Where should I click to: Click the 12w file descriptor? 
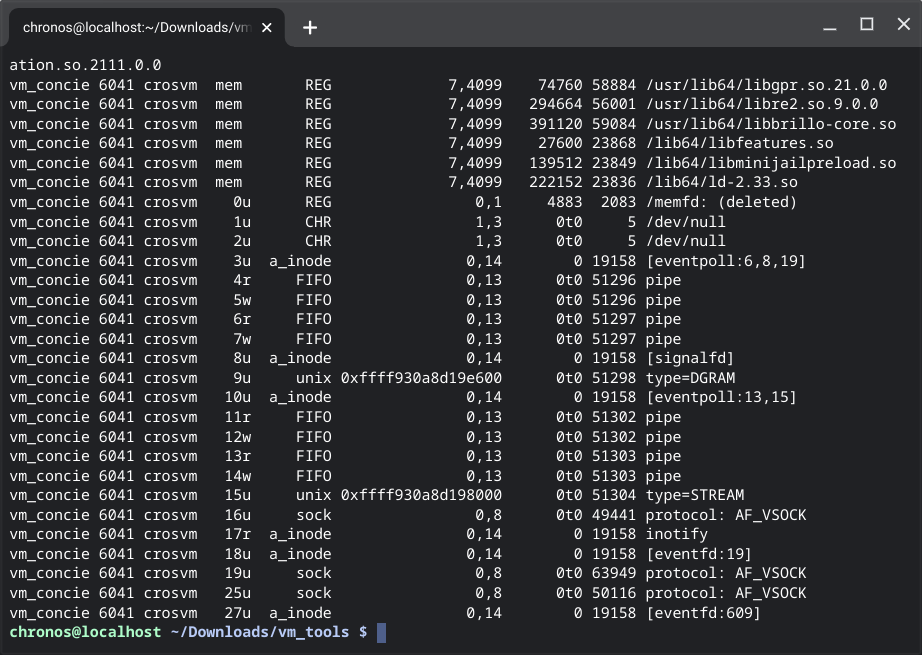click(x=238, y=437)
